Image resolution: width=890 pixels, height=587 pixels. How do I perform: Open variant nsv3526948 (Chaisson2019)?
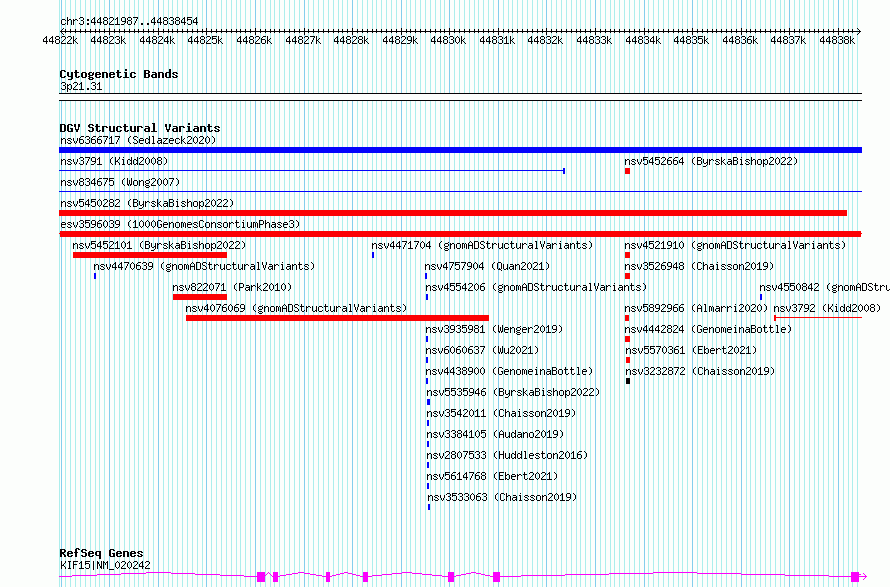click(x=699, y=266)
